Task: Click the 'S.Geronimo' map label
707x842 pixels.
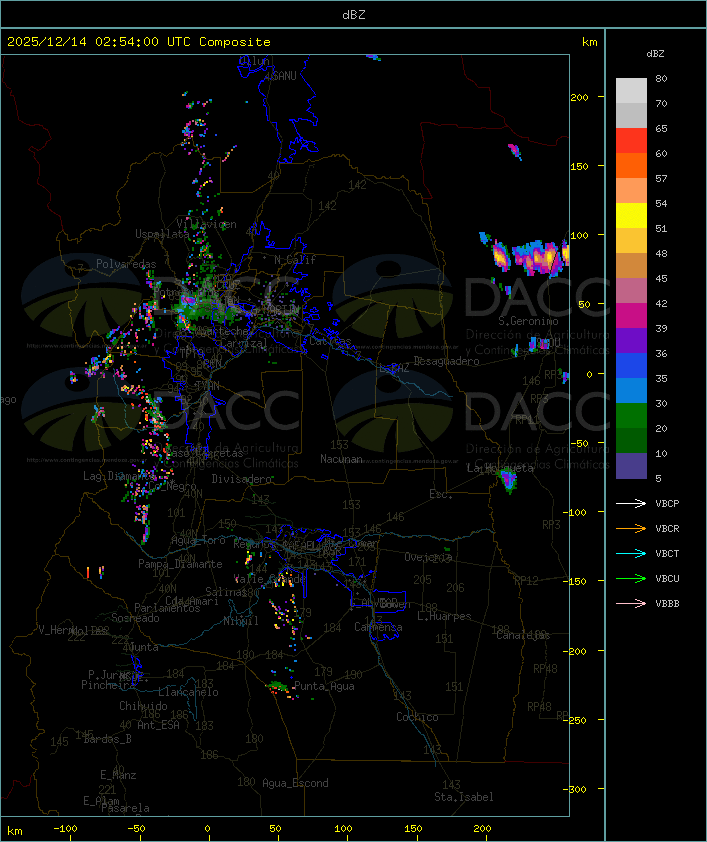Action: pos(528,321)
